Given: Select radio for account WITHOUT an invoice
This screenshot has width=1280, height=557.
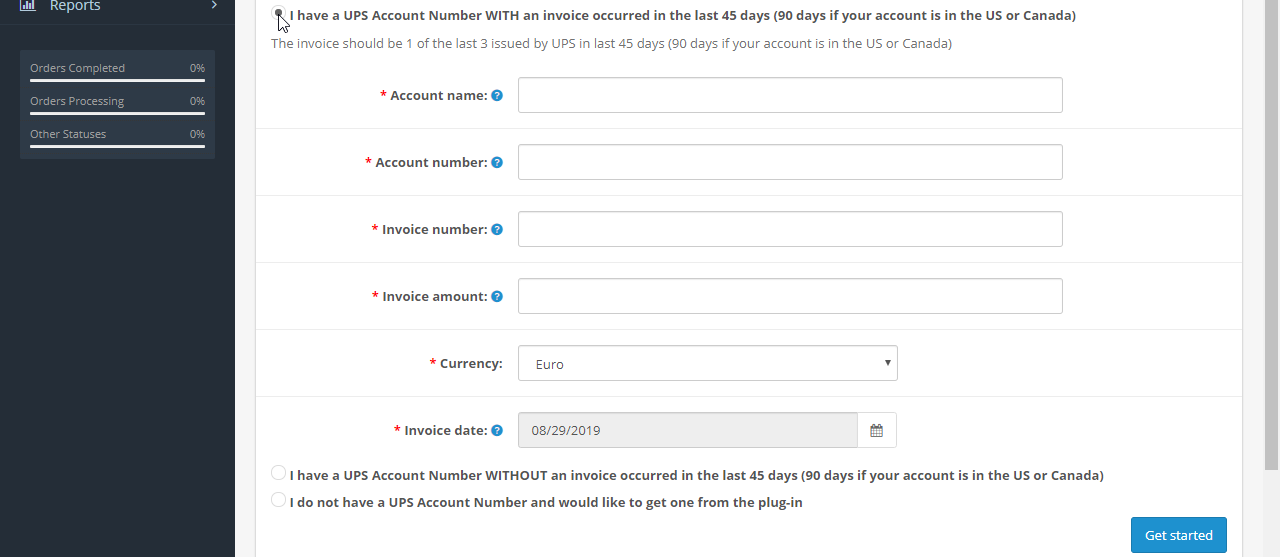Looking at the screenshot, I should coord(278,473).
